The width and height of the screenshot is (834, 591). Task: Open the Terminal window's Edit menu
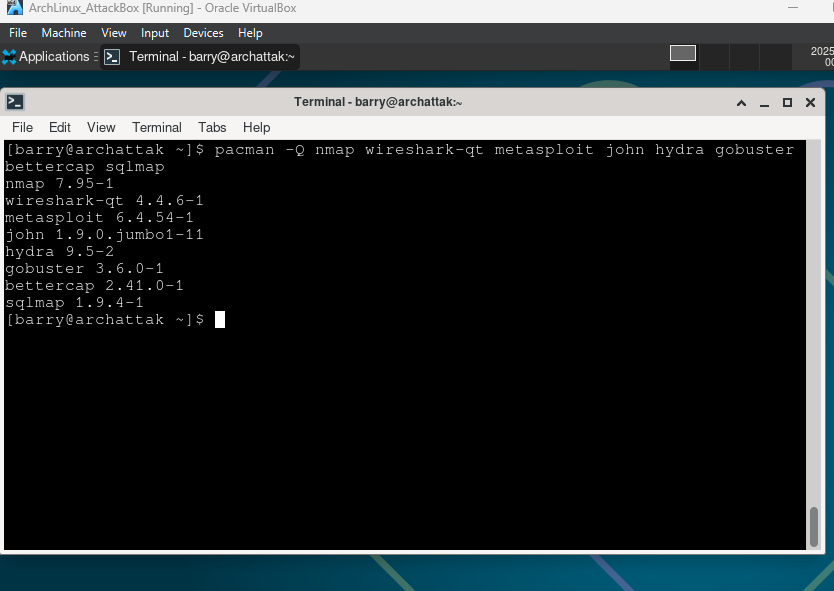[60, 128]
